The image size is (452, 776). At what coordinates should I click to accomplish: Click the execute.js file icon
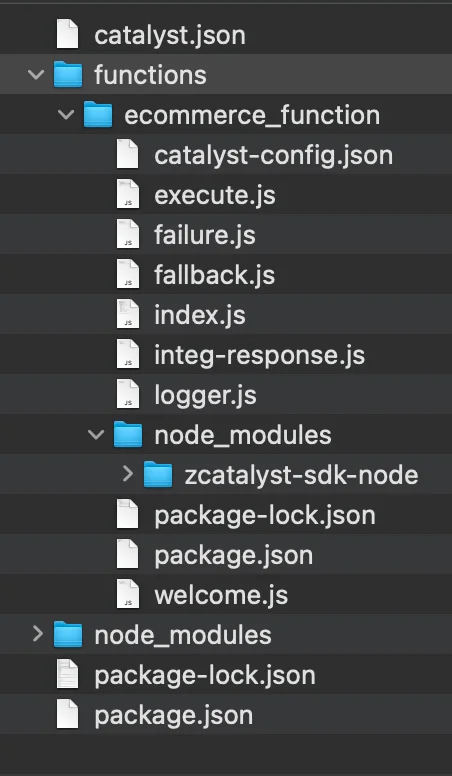pos(128,194)
